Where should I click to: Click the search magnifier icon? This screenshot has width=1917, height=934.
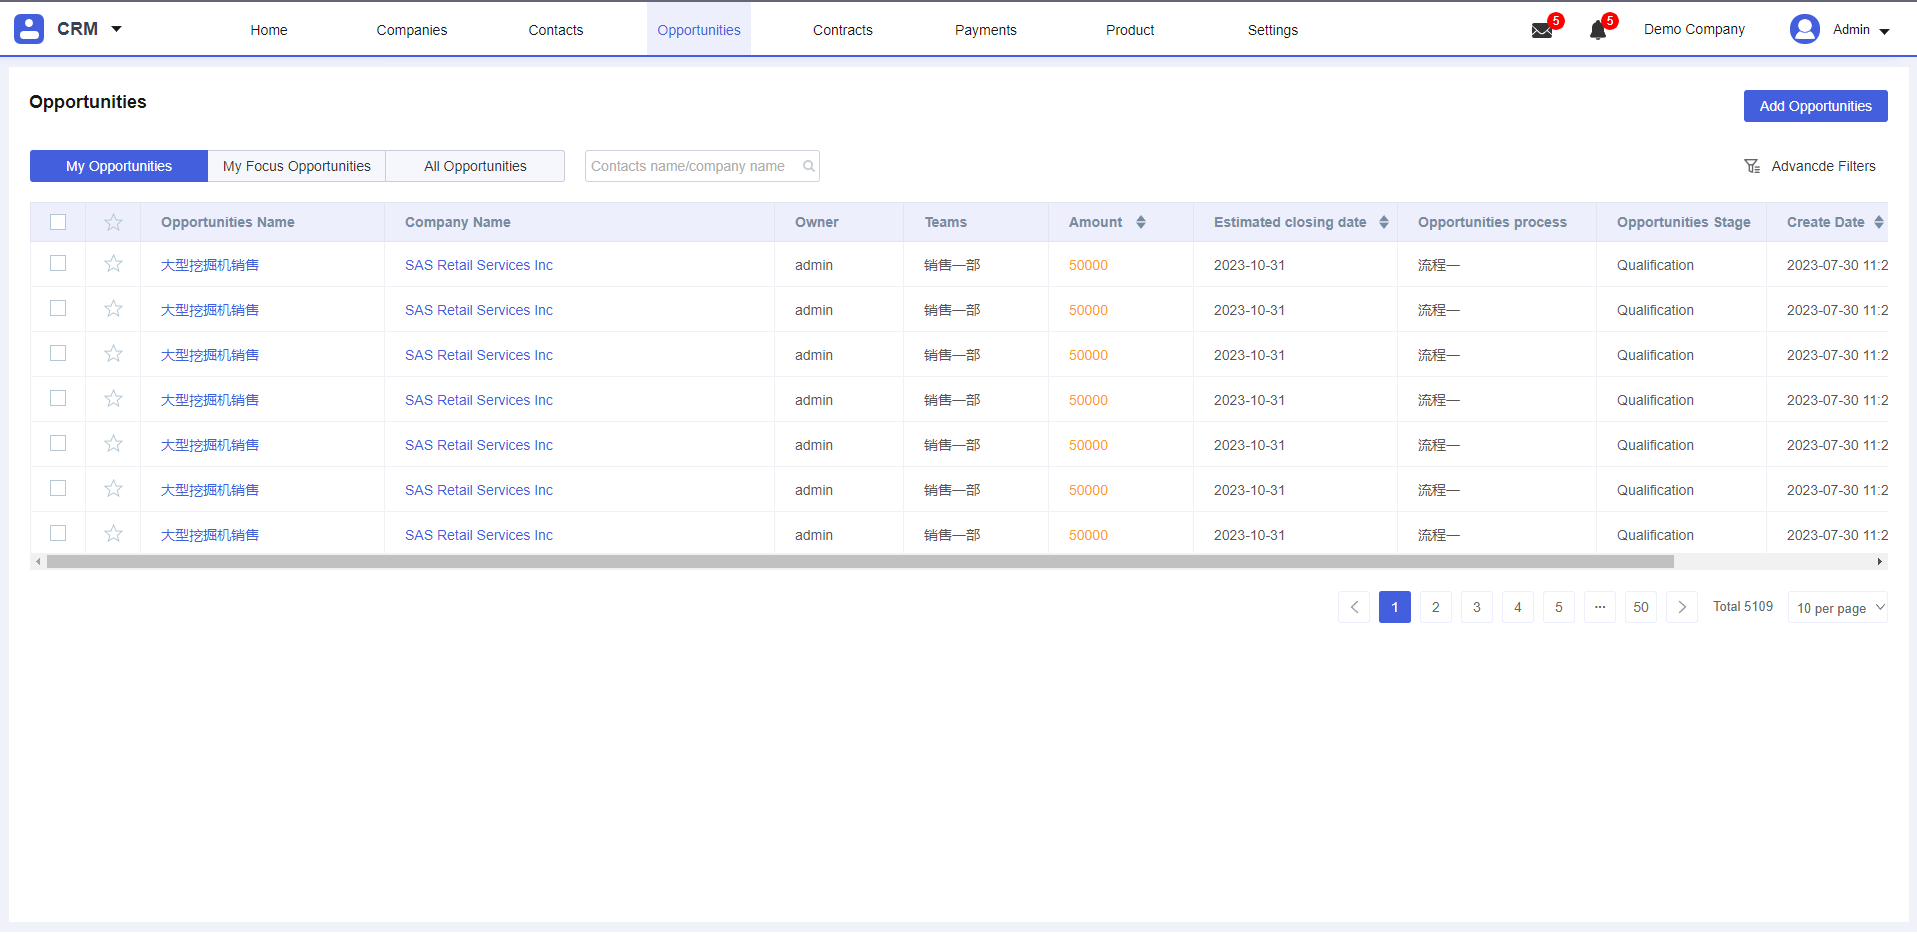(809, 166)
